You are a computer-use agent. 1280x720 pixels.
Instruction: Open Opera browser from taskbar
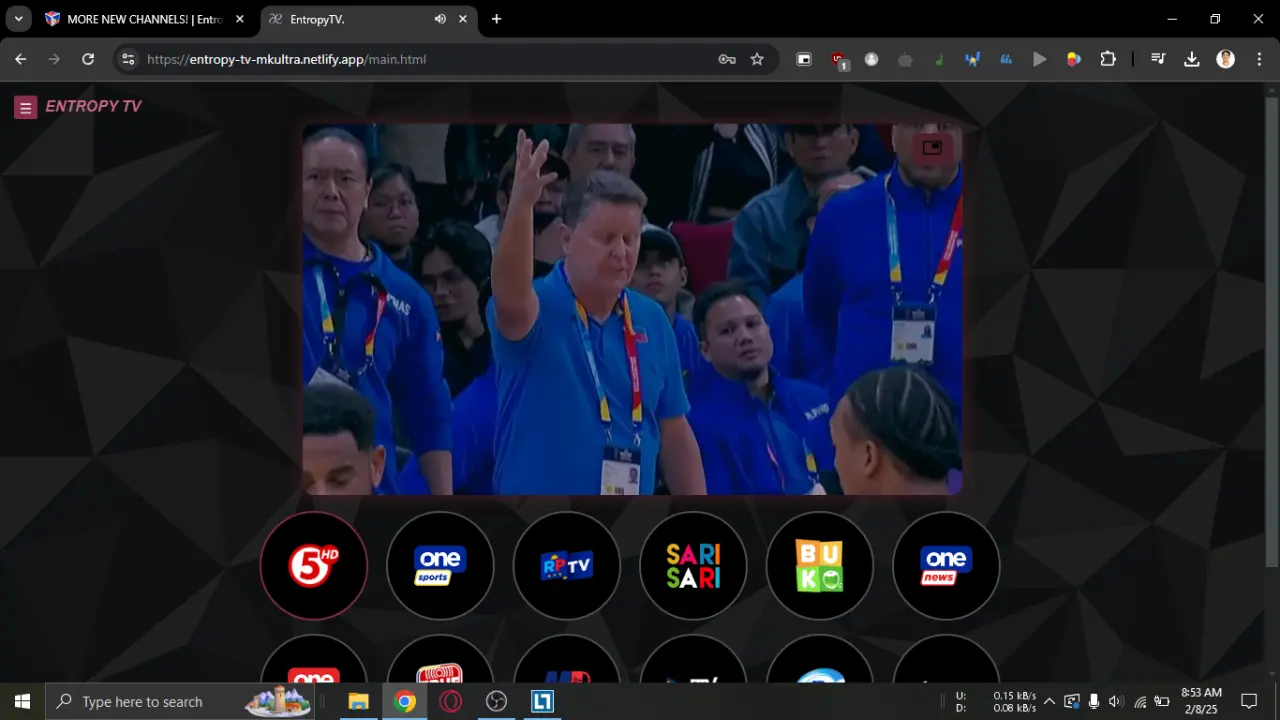pos(451,701)
